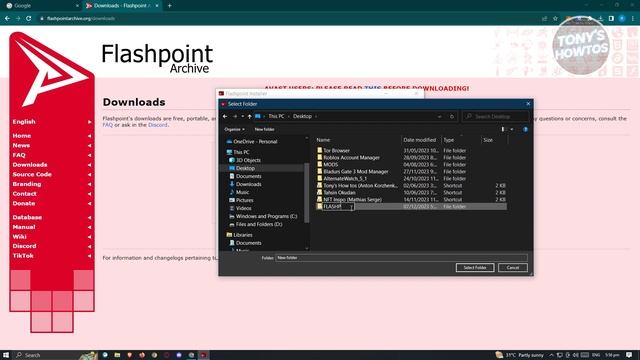The width and height of the screenshot is (640, 360).
Task: Go back in the Select Folder dialog
Action: point(225,116)
